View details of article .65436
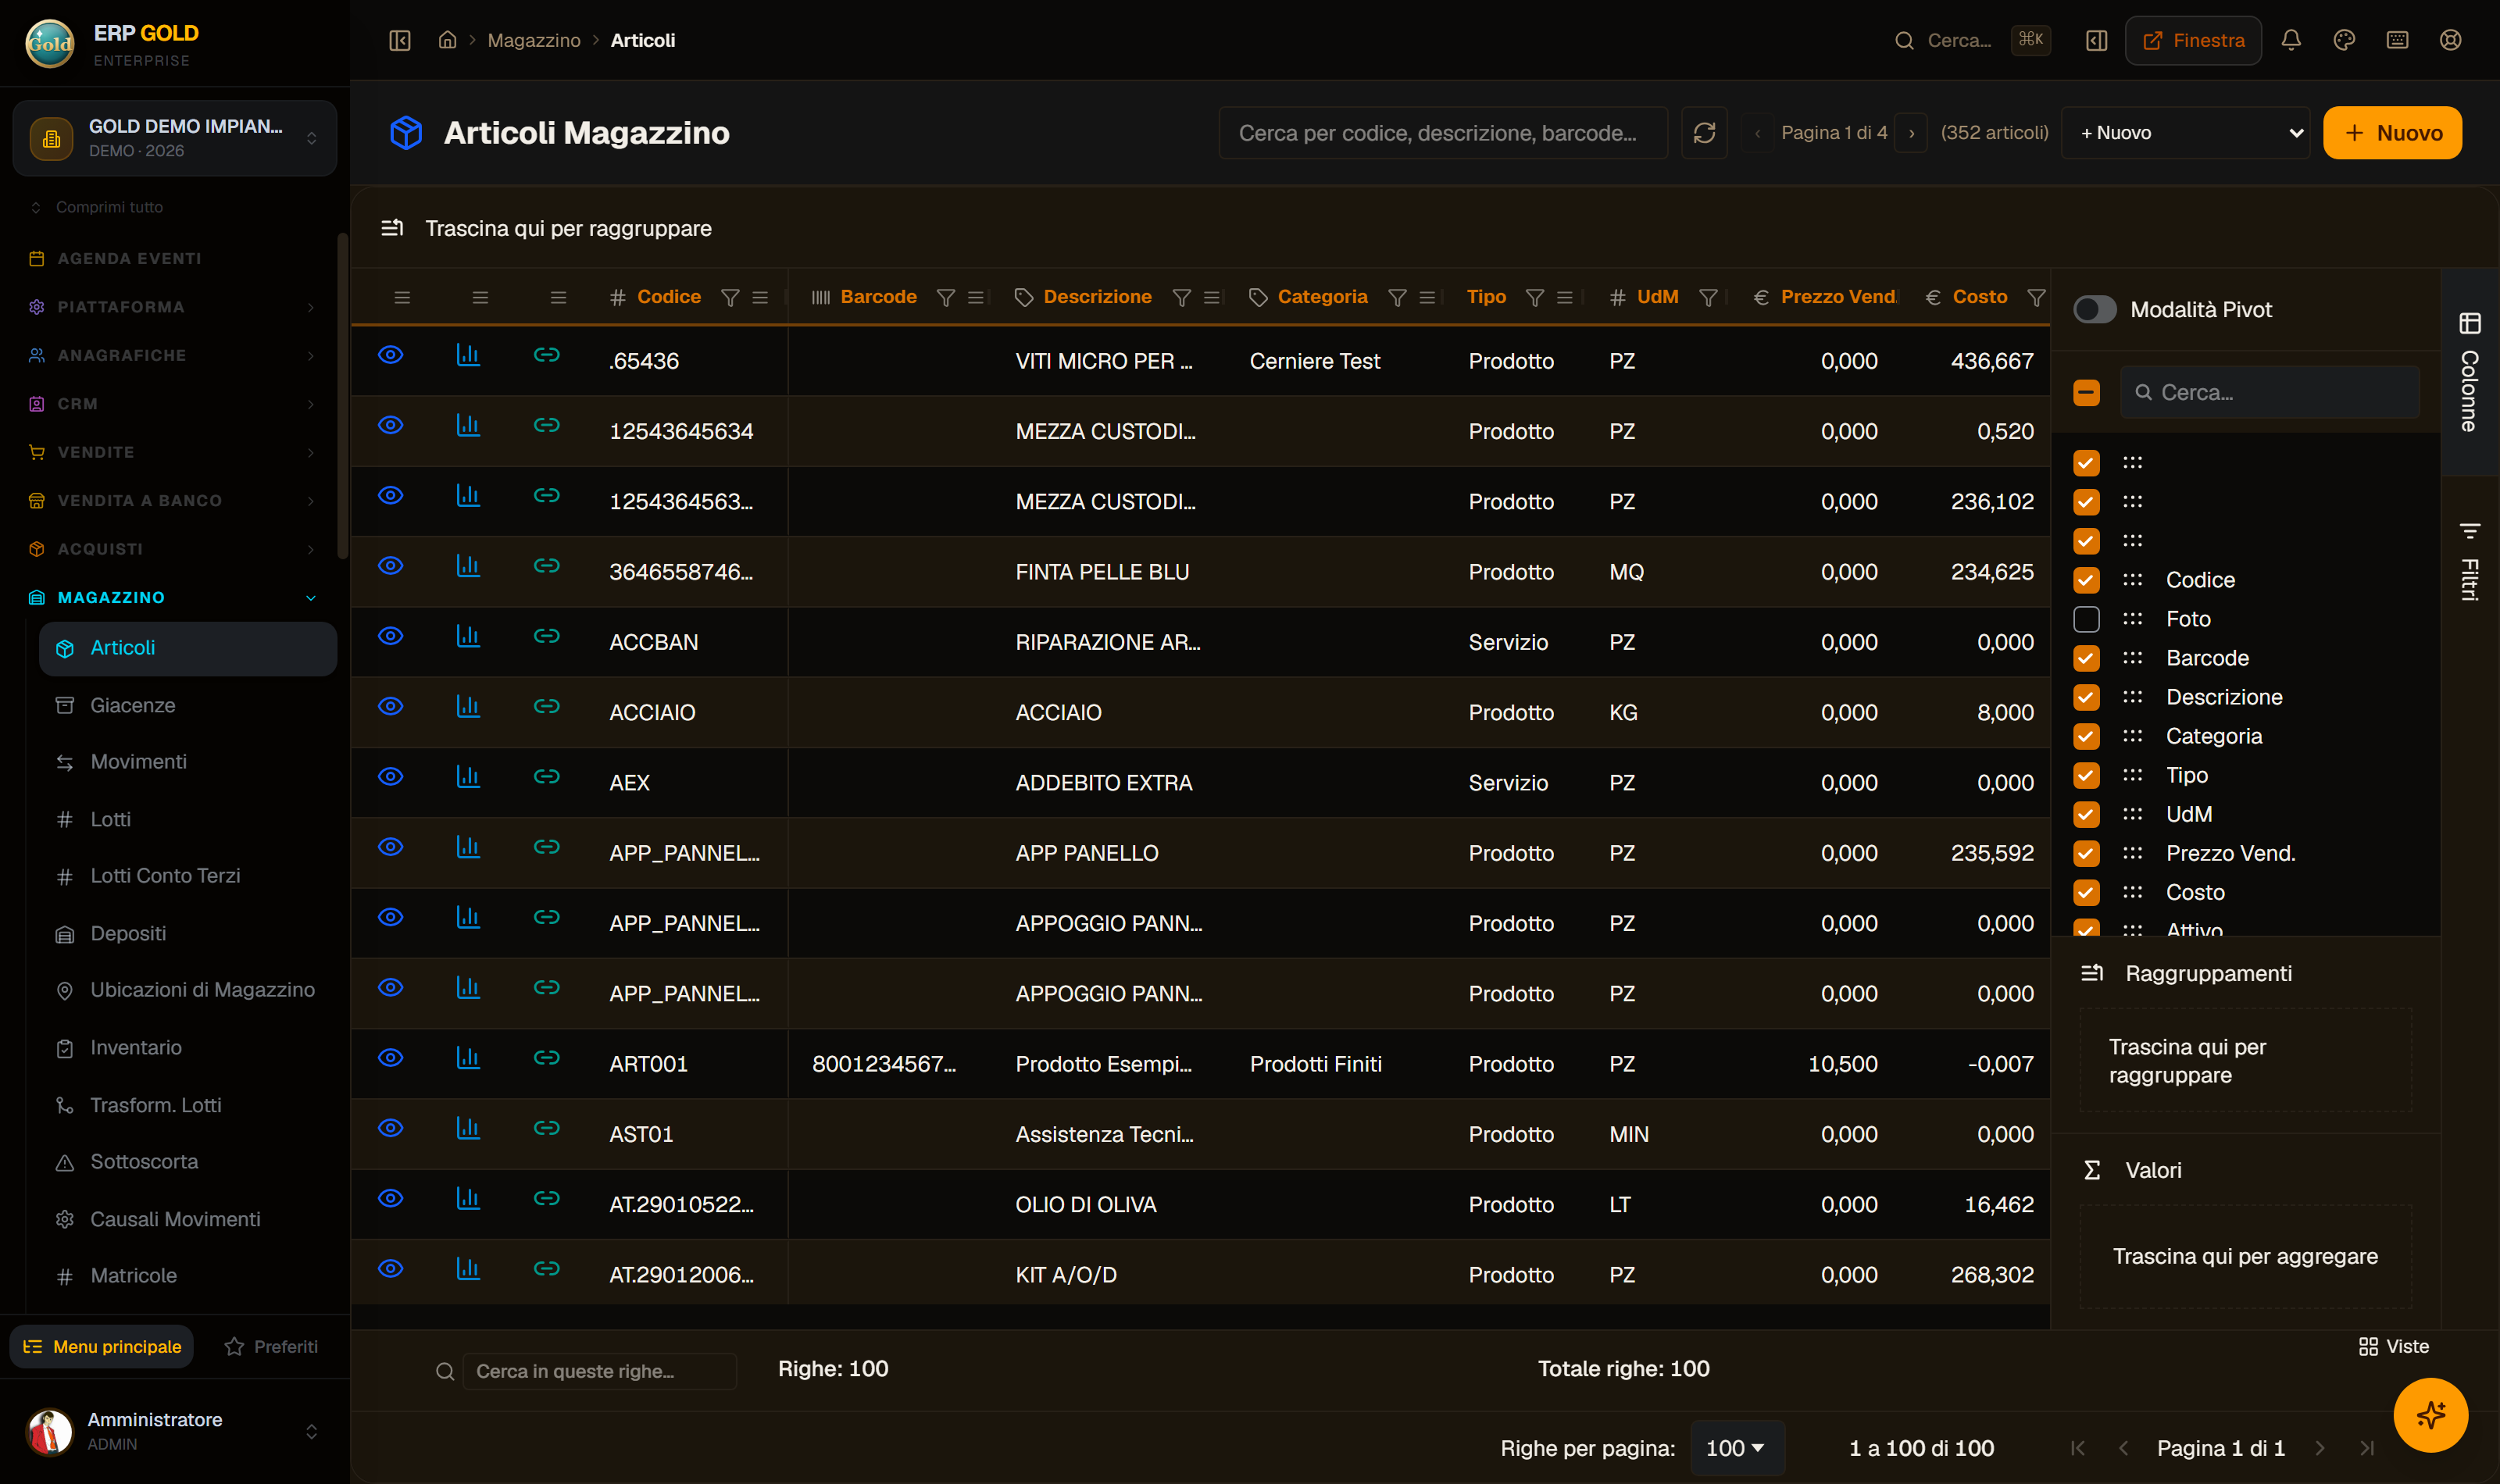This screenshot has width=2500, height=1484. point(390,355)
